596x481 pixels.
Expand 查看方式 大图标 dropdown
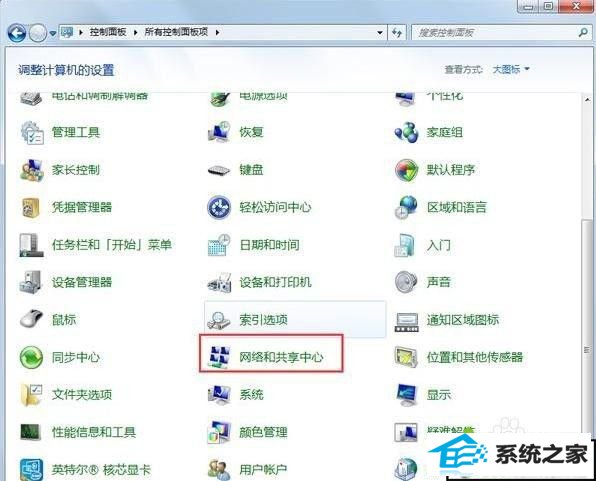point(510,69)
